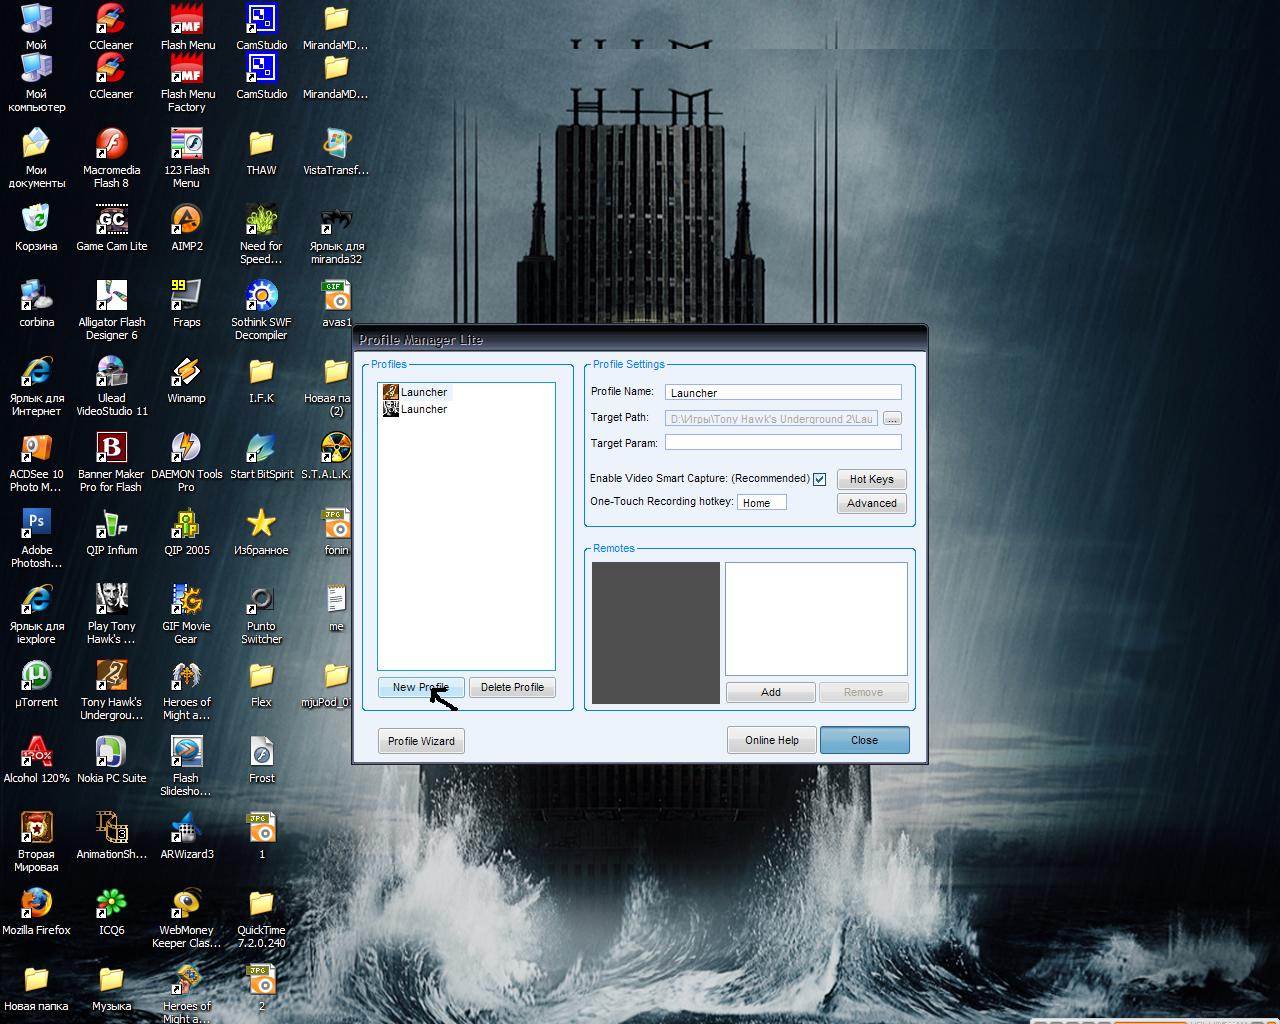Click the One-Touch Recording hotkey field
The height and width of the screenshot is (1024, 1280).
tap(762, 502)
